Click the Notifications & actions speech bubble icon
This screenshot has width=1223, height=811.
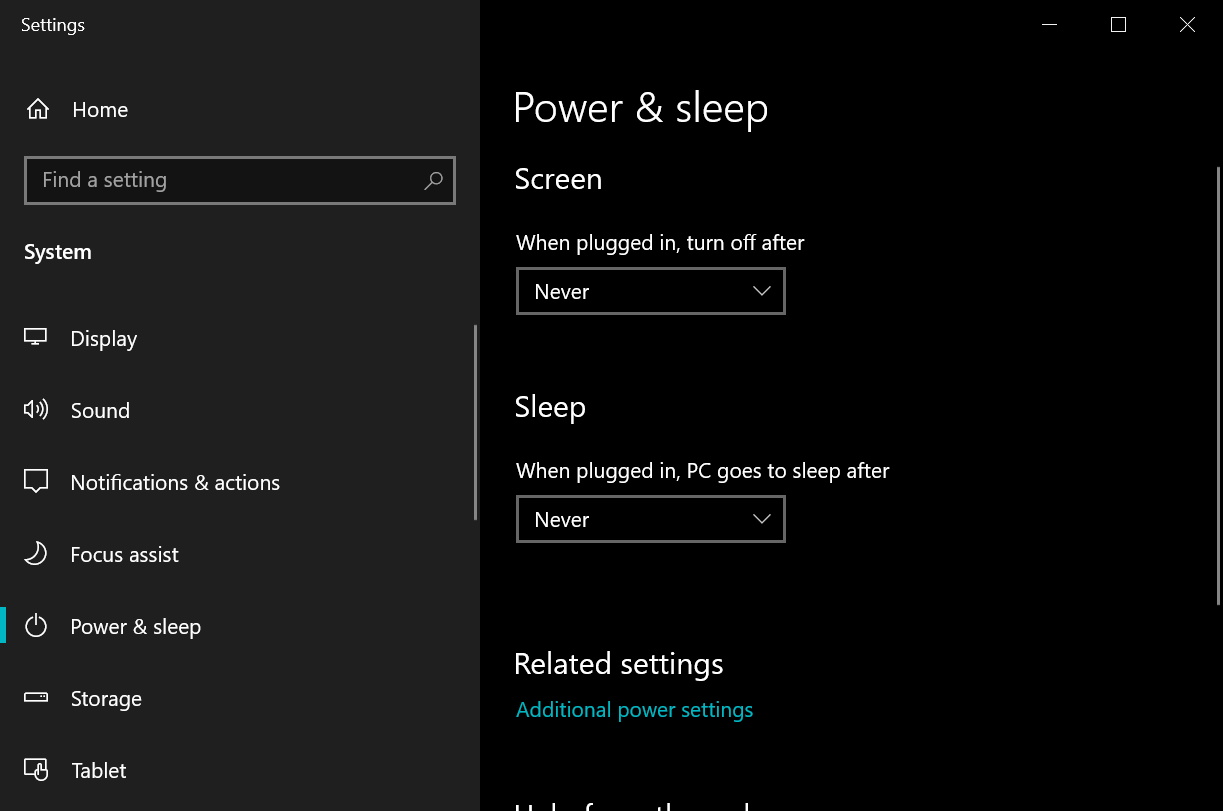(36, 482)
